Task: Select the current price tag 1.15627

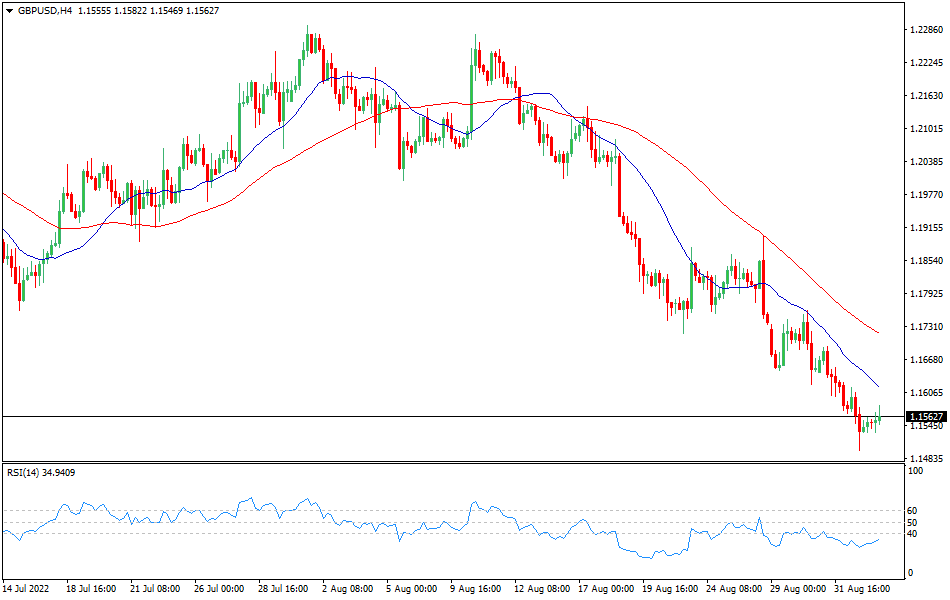Action: click(925, 416)
